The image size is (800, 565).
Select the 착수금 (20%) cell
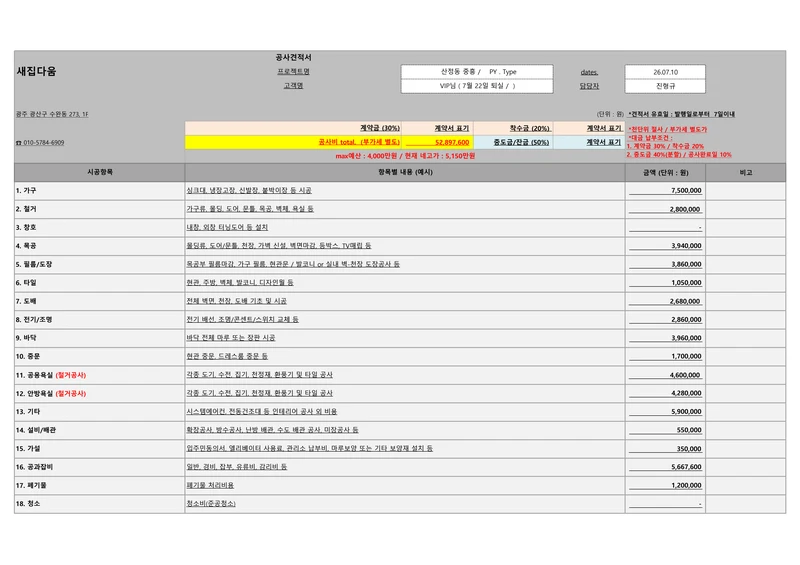pos(513,128)
